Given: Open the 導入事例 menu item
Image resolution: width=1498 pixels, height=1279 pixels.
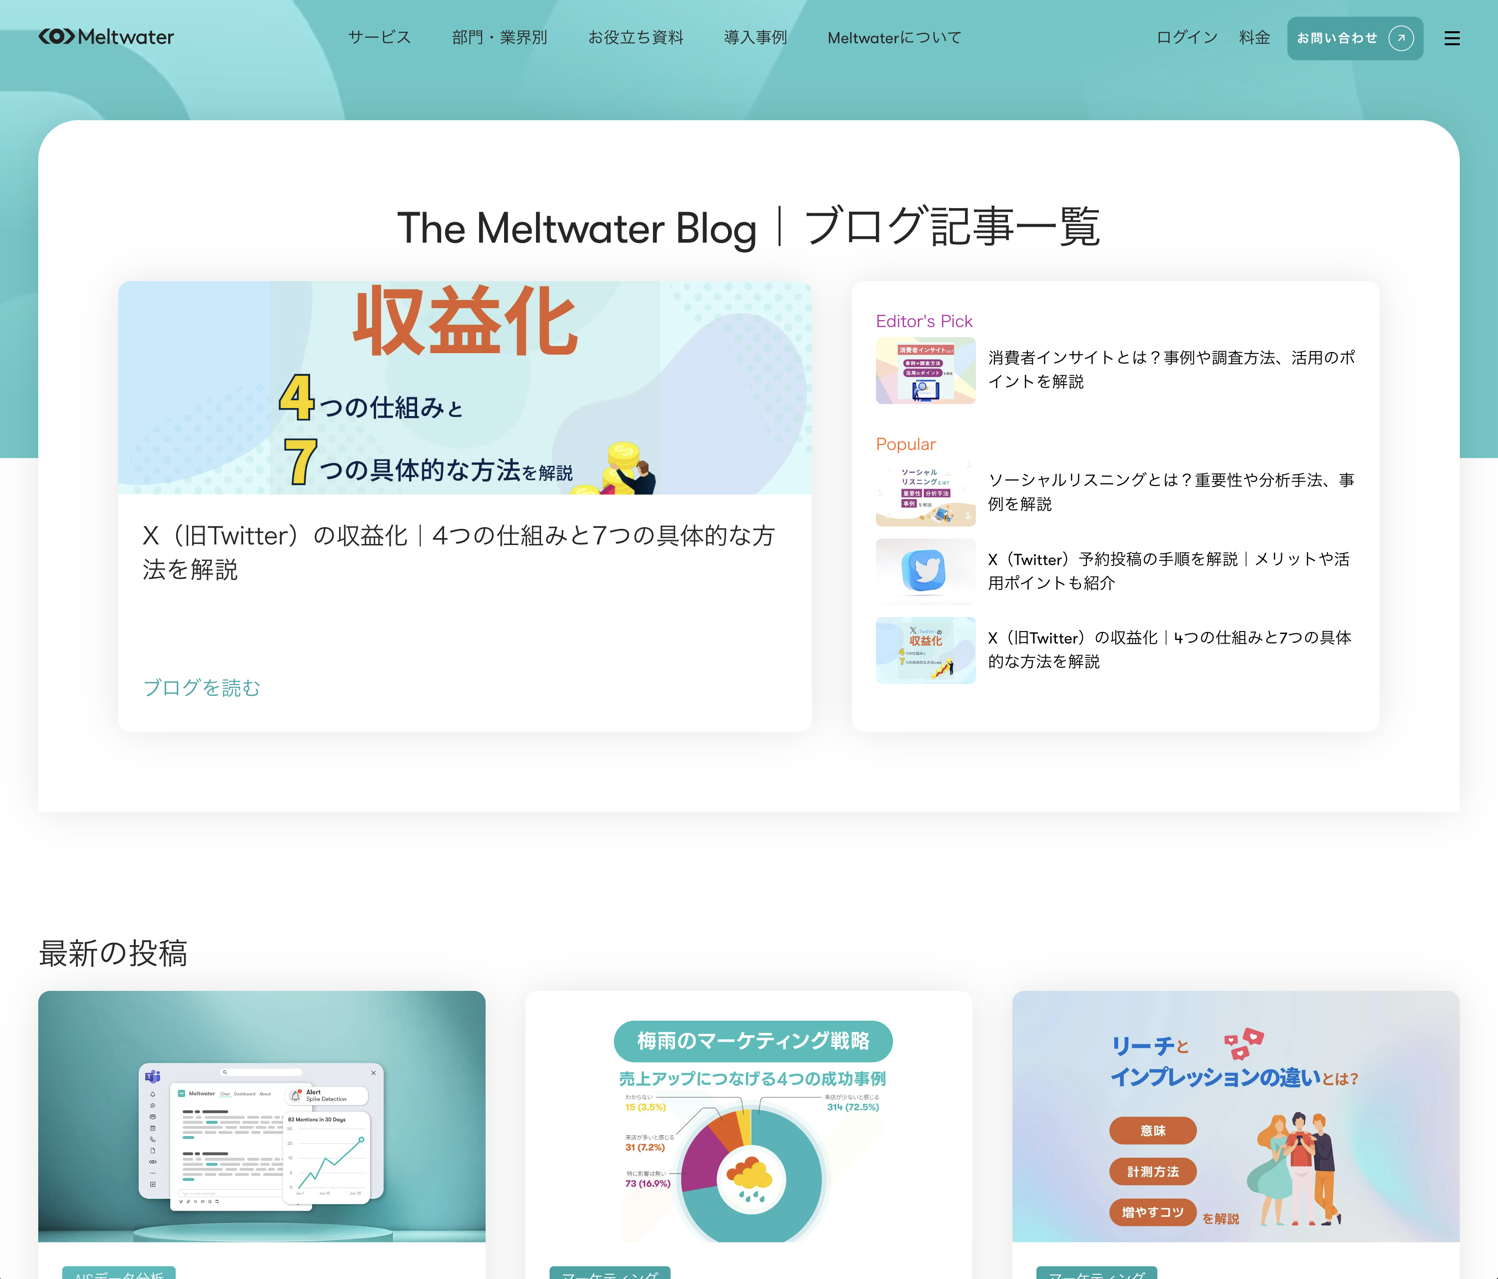Looking at the screenshot, I should point(755,38).
